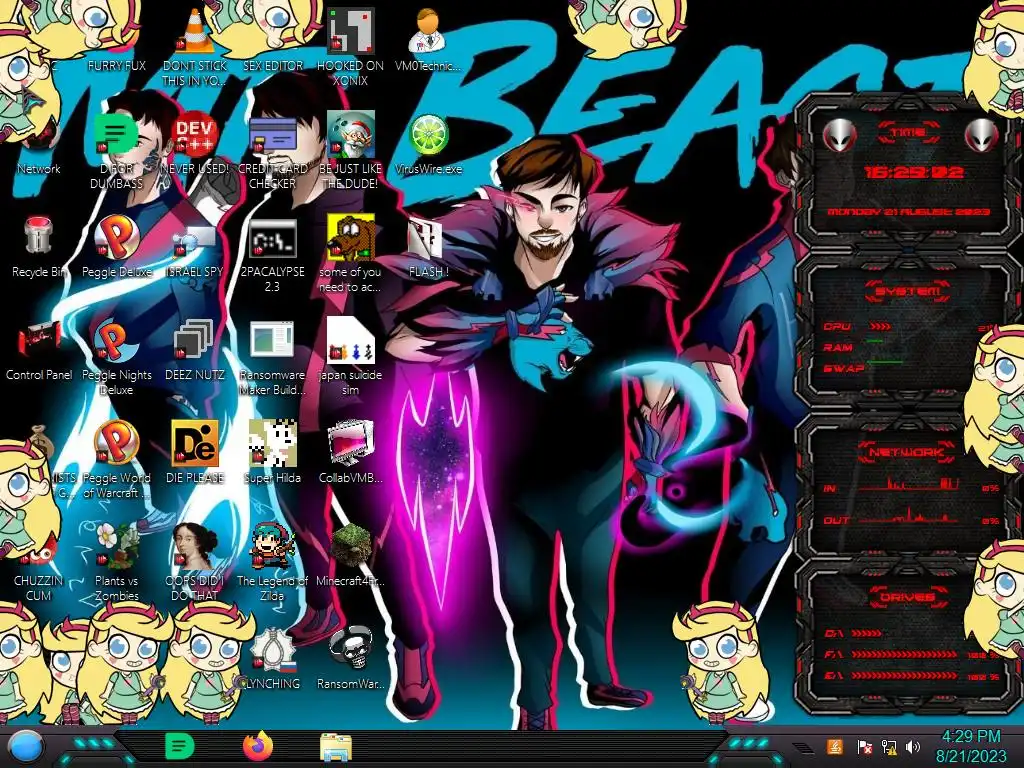Click the E:\ drive usage bar
Image resolution: width=1024 pixels, height=768 pixels.
click(x=904, y=675)
